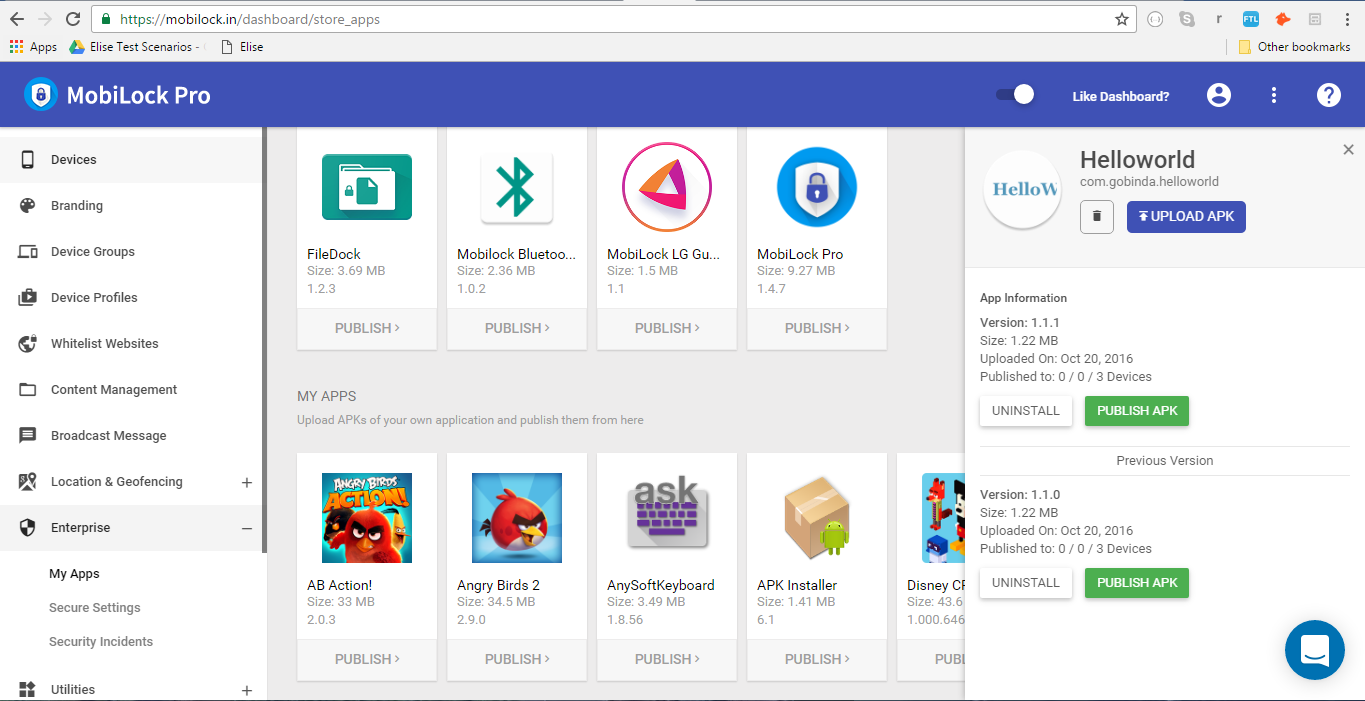Screen dimensions: 1365x701
Task: Click the Location & Geofencing map icon
Action: click(28, 482)
